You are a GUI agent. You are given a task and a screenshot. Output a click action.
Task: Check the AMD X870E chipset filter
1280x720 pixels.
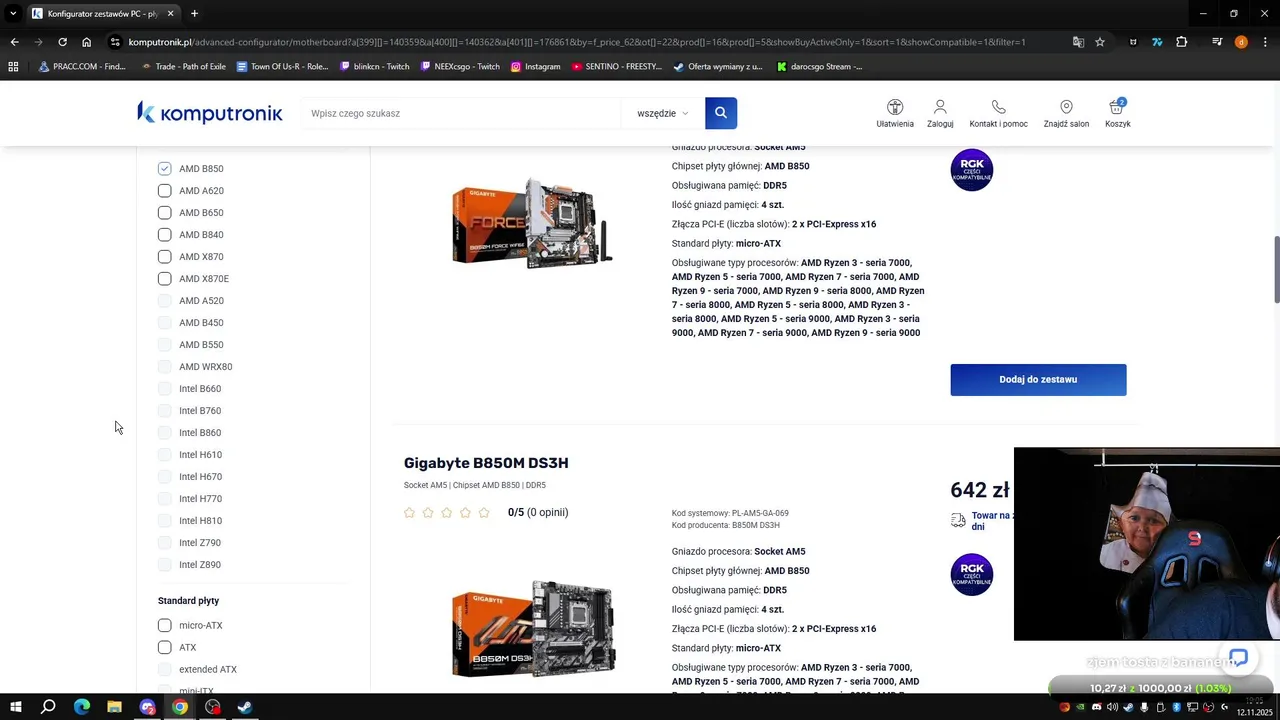164,279
